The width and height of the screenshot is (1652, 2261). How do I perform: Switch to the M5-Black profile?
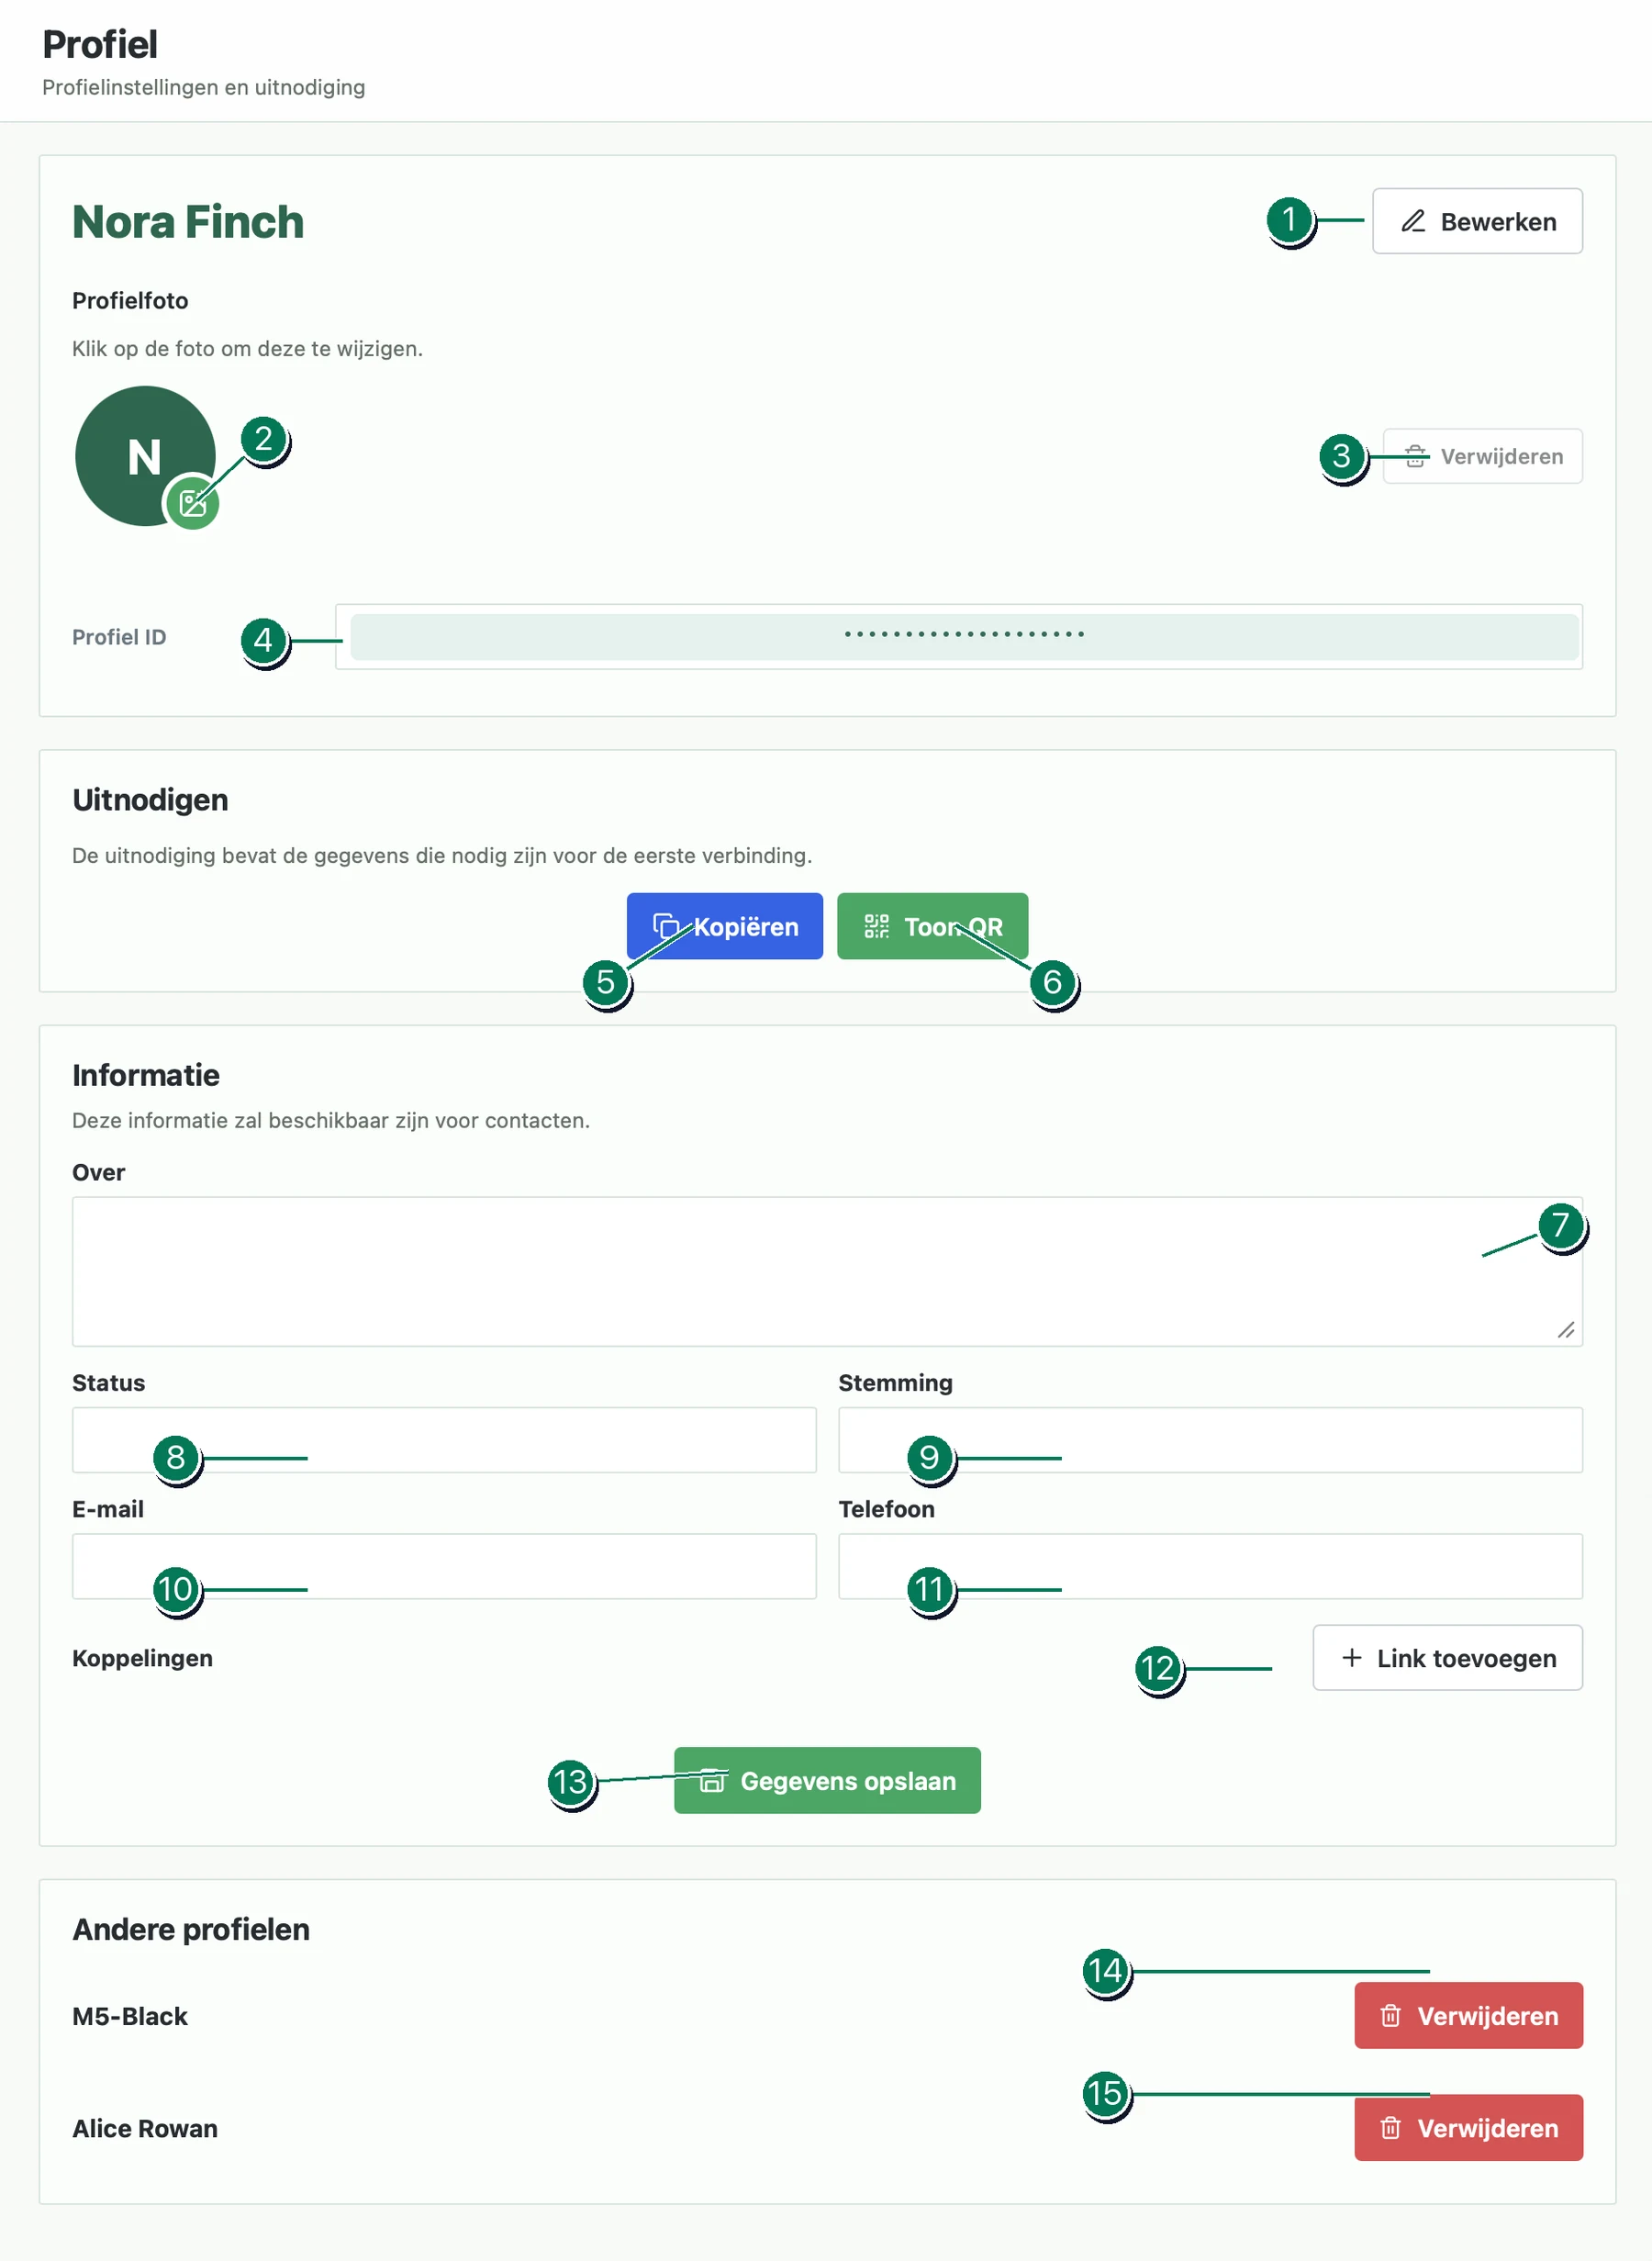130,2016
